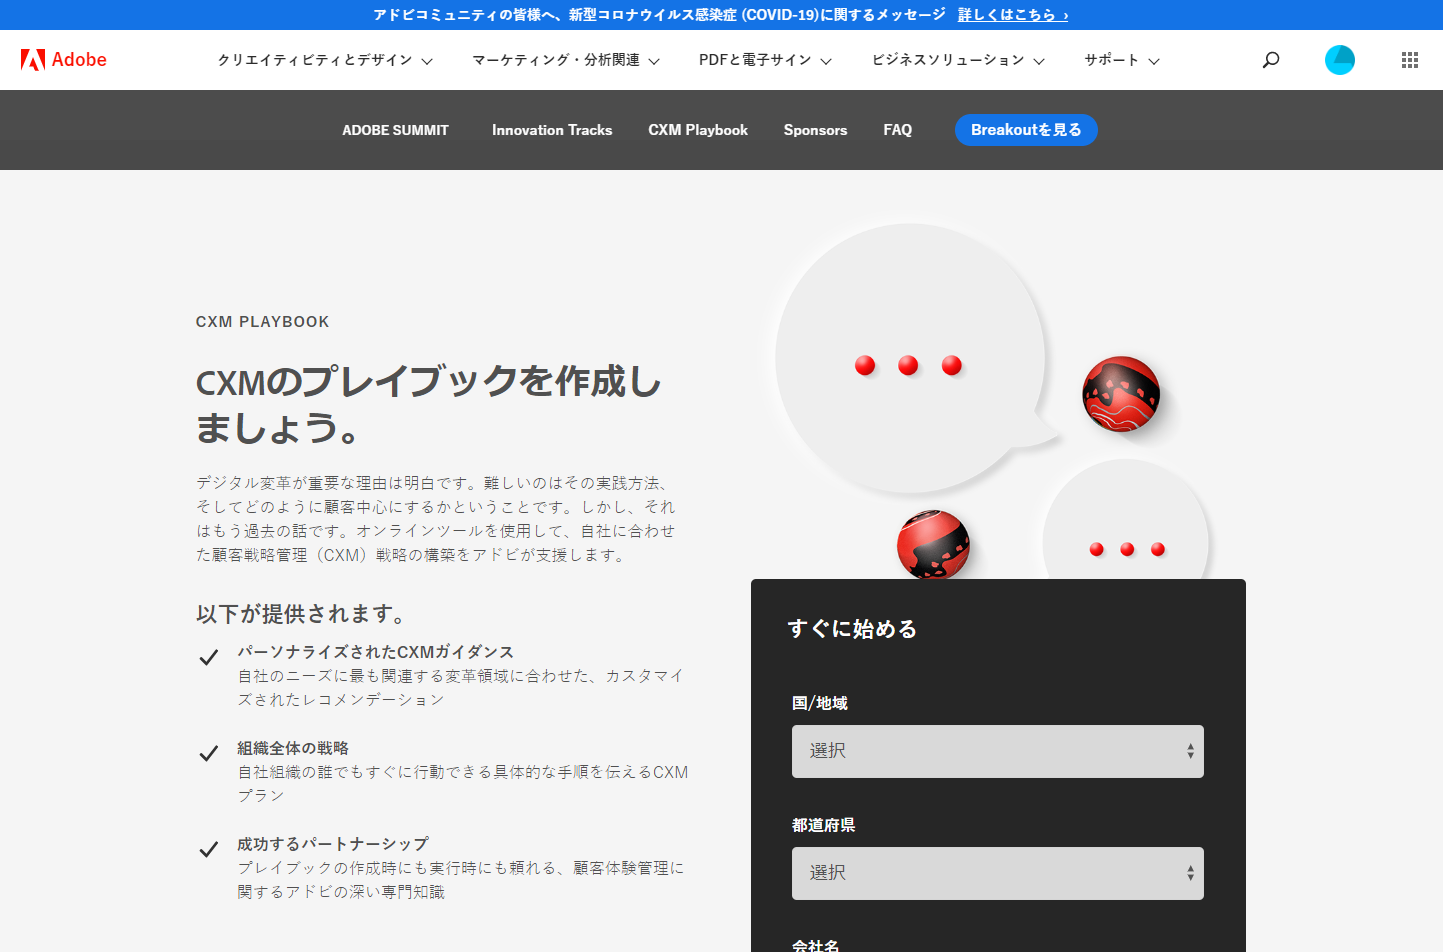The image size is (1443, 952).
Task: Click the checkmark beside パーソナライズされたCXMガイダンス
Action: (208, 657)
